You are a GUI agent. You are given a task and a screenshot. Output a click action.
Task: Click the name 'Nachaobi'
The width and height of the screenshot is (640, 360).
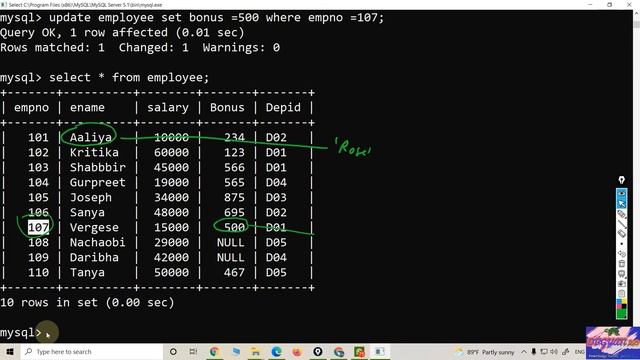(98, 243)
